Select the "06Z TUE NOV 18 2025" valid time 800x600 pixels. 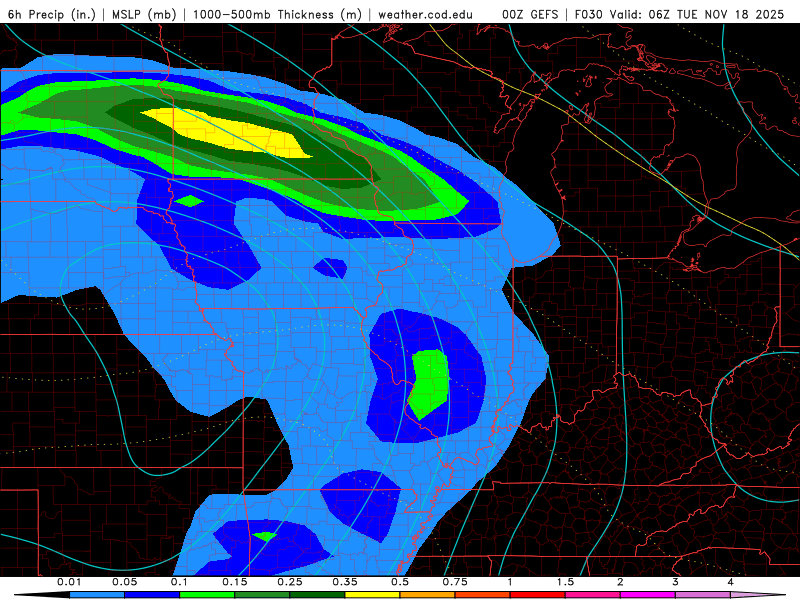[x=716, y=14]
